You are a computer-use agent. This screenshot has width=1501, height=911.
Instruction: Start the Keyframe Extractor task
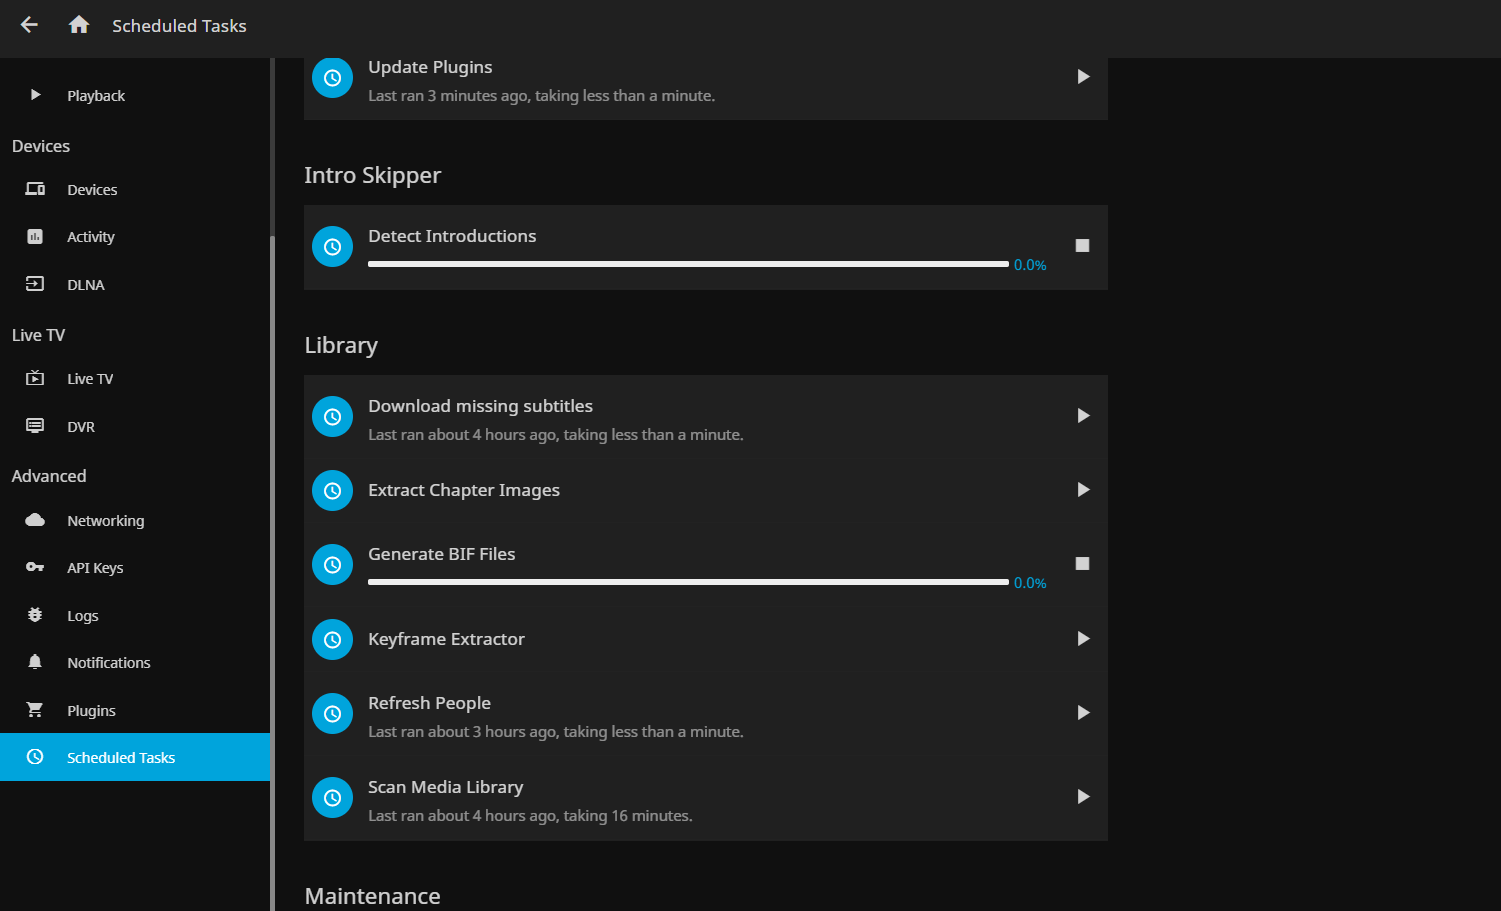click(x=1082, y=639)
